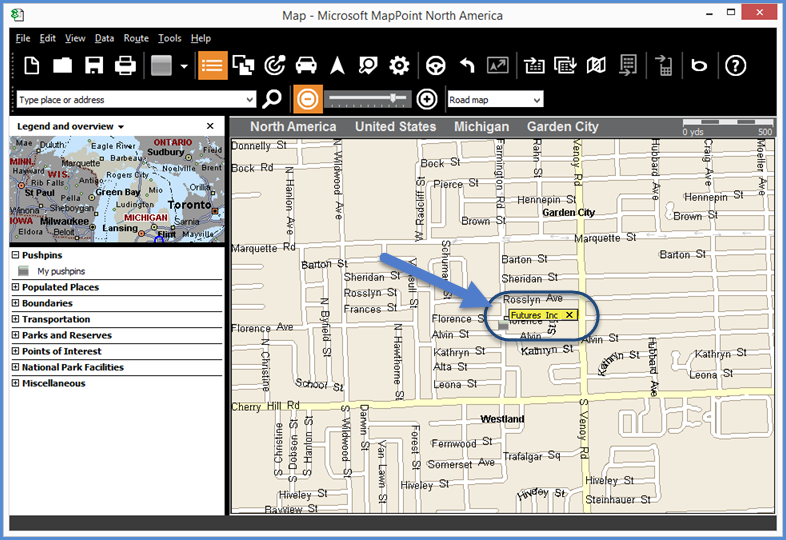Viewport: 786px width, 540px height.
Task: Click the North America breadcrumb link
Action: point(293,127)
